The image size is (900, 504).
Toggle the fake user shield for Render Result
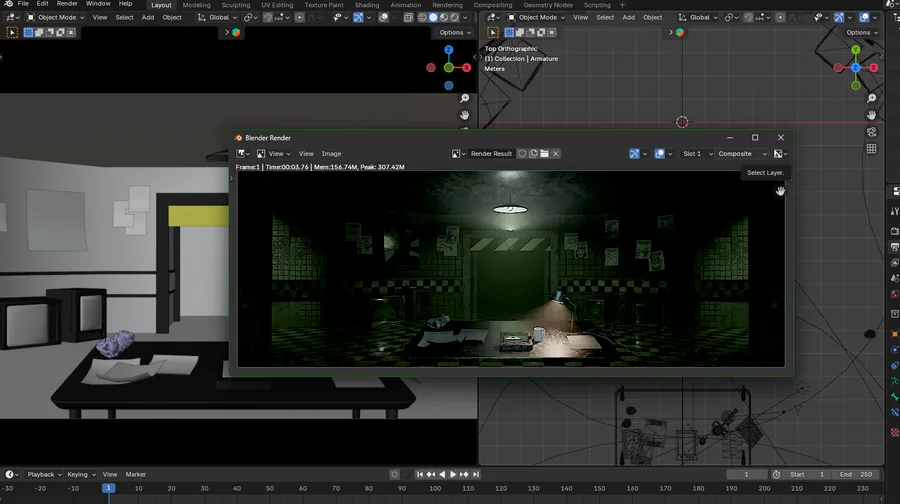pos(522,153)
